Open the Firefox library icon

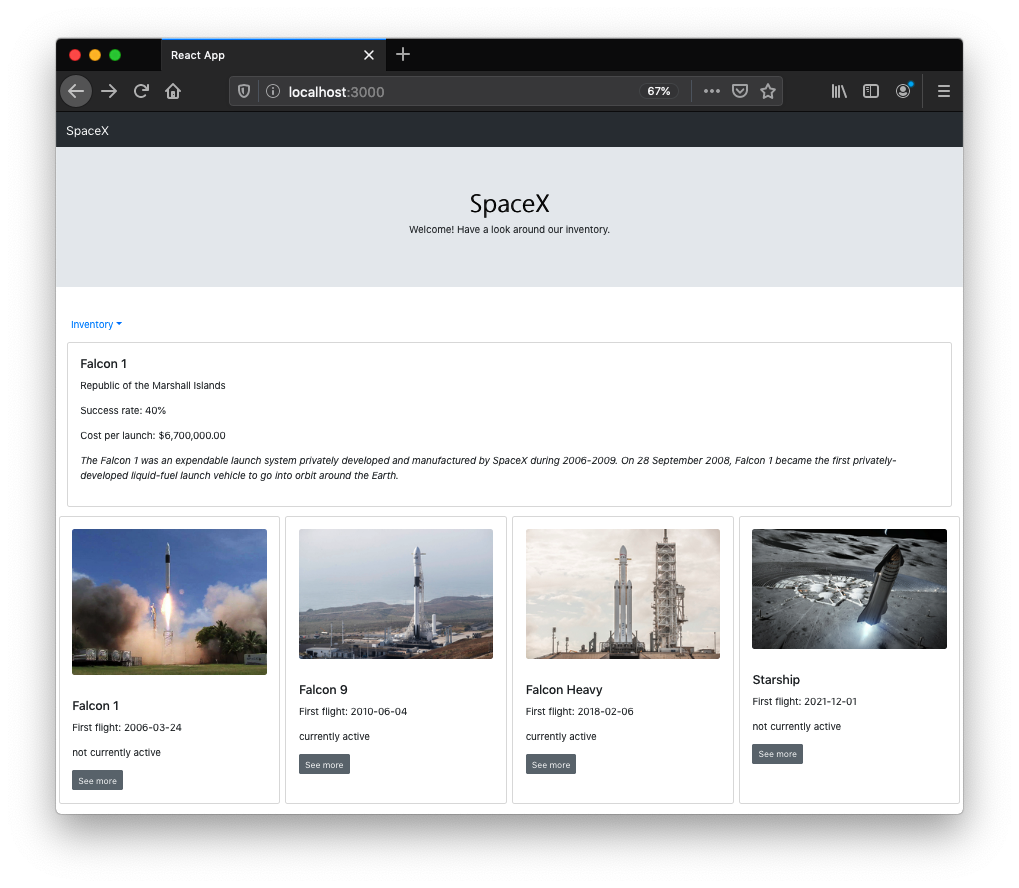(x=838, y=91)
